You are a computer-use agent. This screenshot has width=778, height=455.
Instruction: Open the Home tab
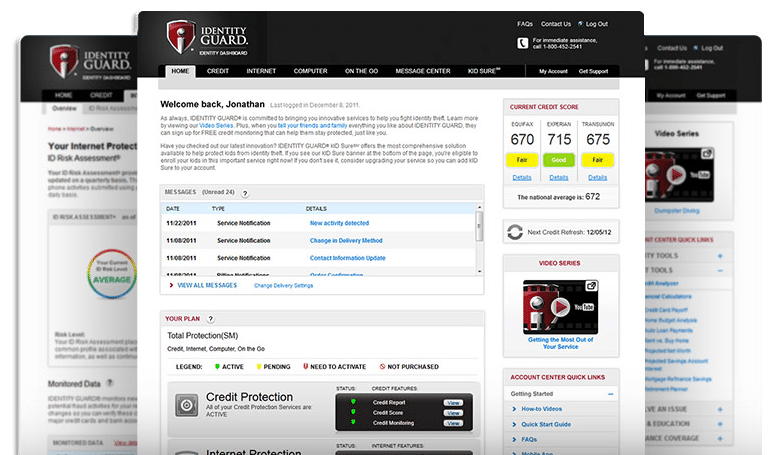tap(180, 71)
